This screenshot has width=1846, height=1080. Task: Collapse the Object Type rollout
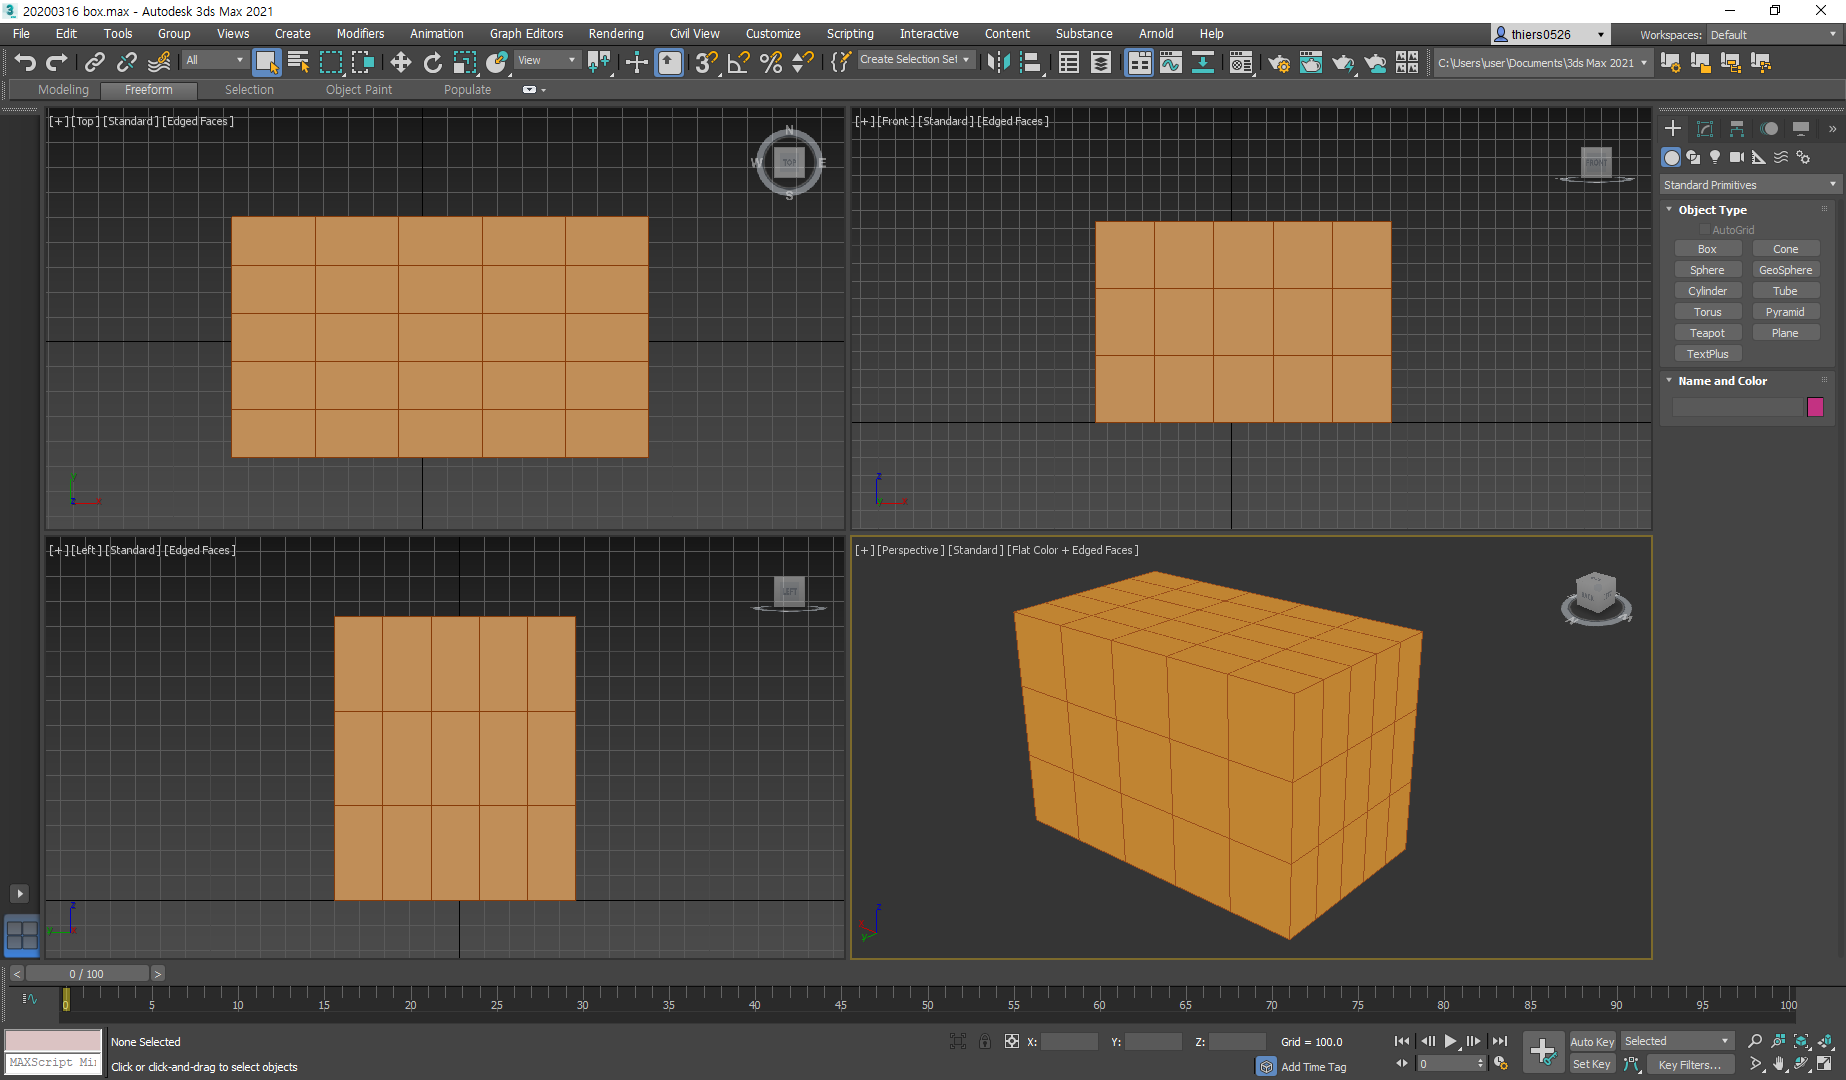1669,210
